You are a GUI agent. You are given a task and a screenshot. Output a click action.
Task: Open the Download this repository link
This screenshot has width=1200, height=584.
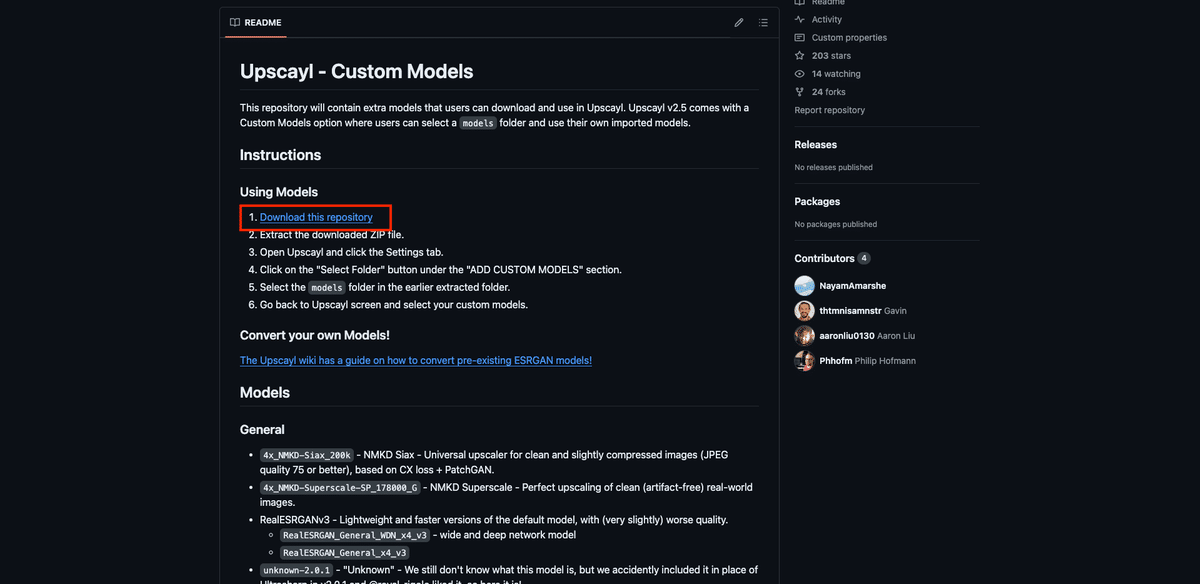(x=316, y=217)
